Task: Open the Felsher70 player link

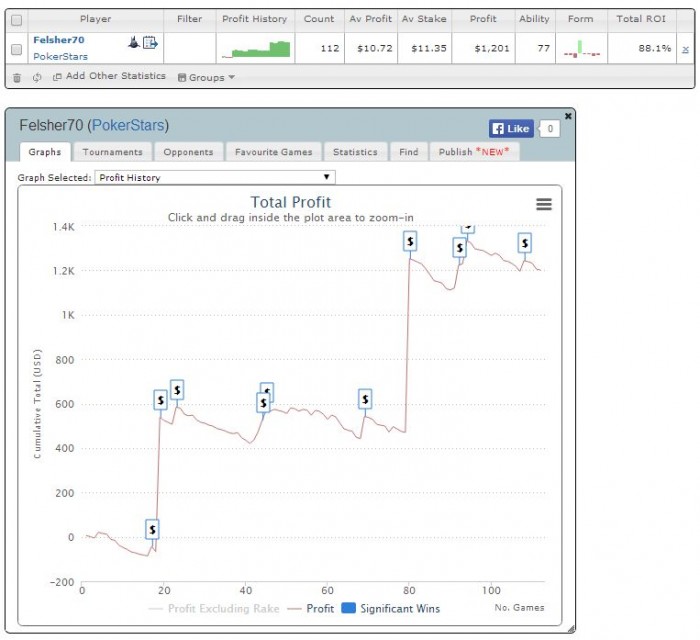Action: tap(58, 40)
